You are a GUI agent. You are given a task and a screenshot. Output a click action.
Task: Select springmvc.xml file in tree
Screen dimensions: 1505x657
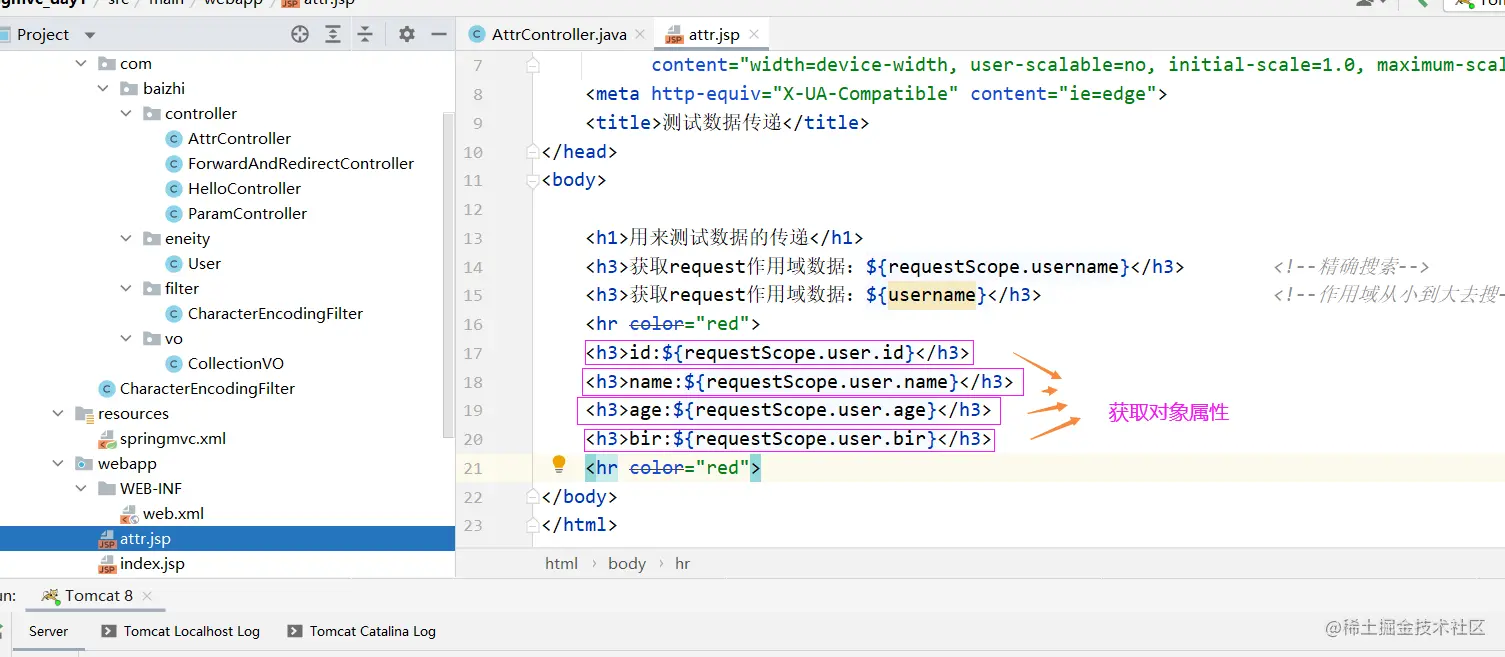point(173,438)
